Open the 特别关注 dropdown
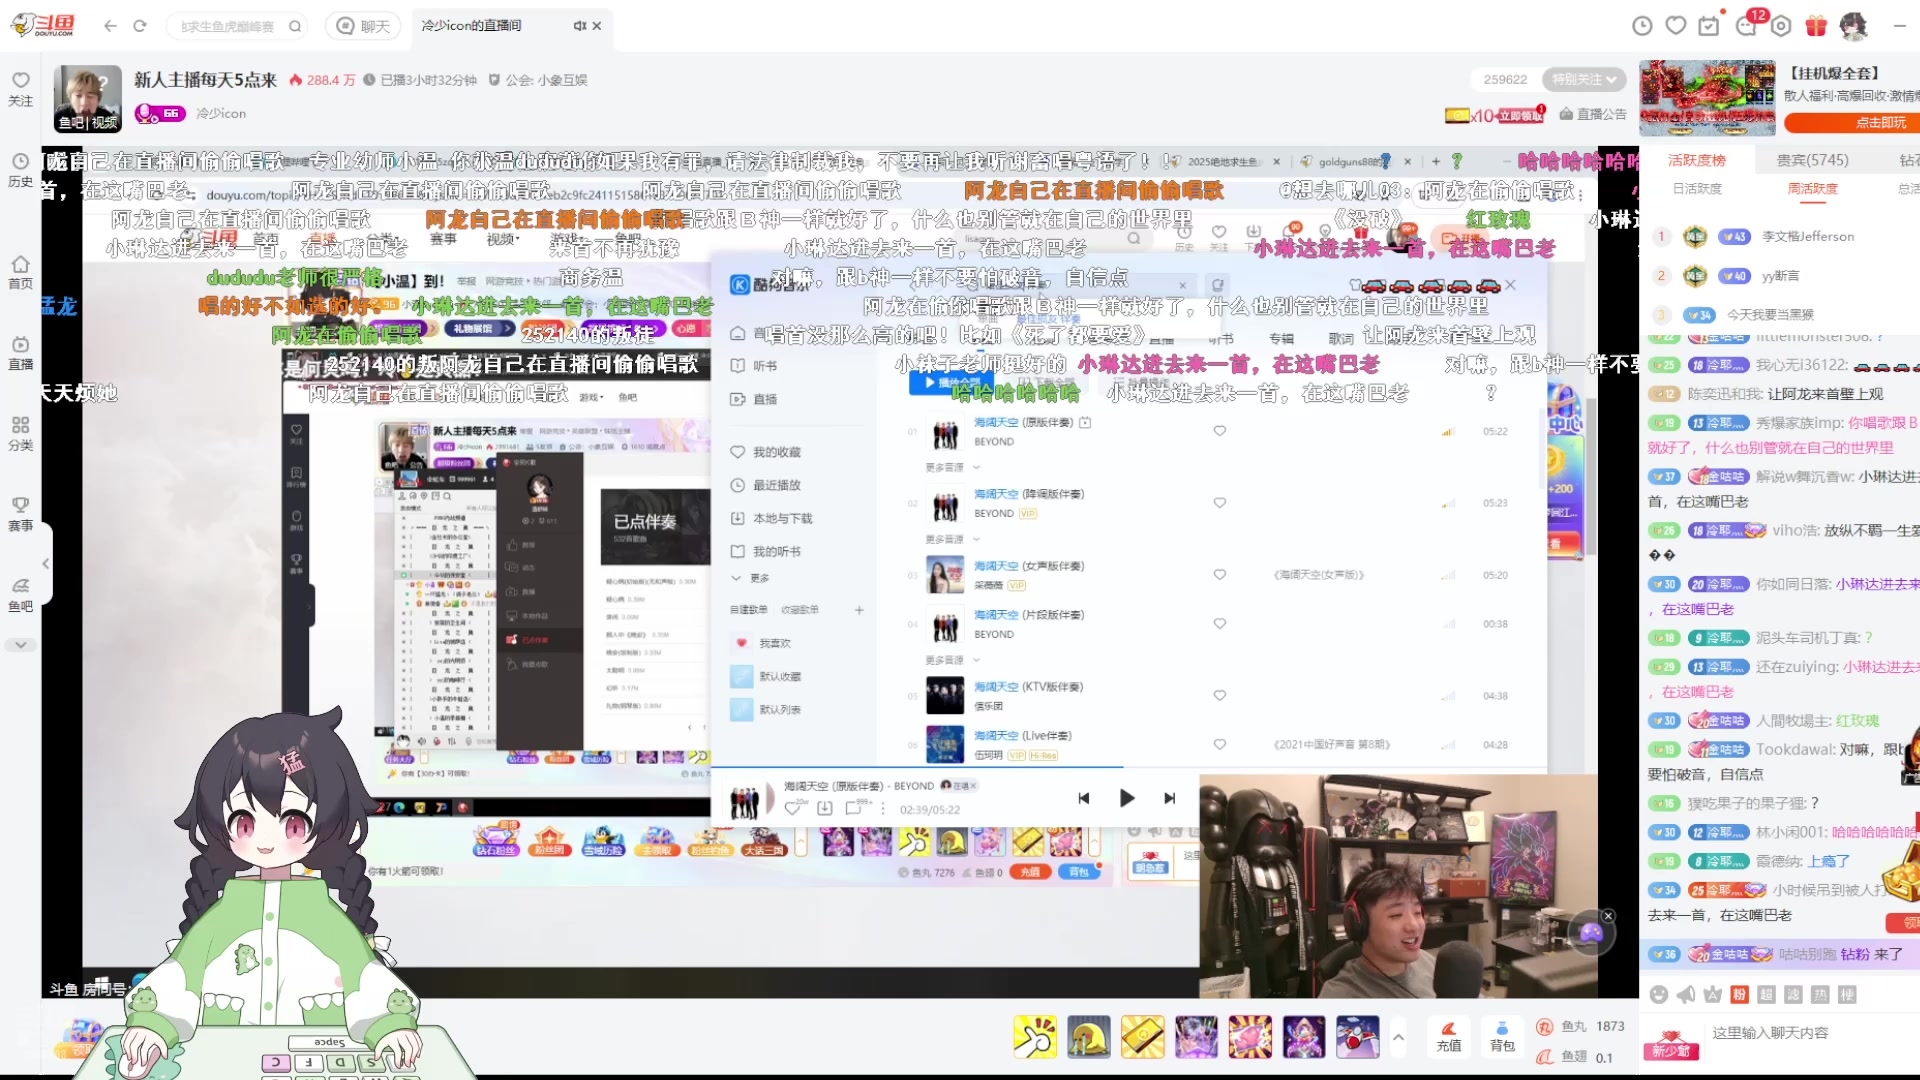 (1585, 79)
